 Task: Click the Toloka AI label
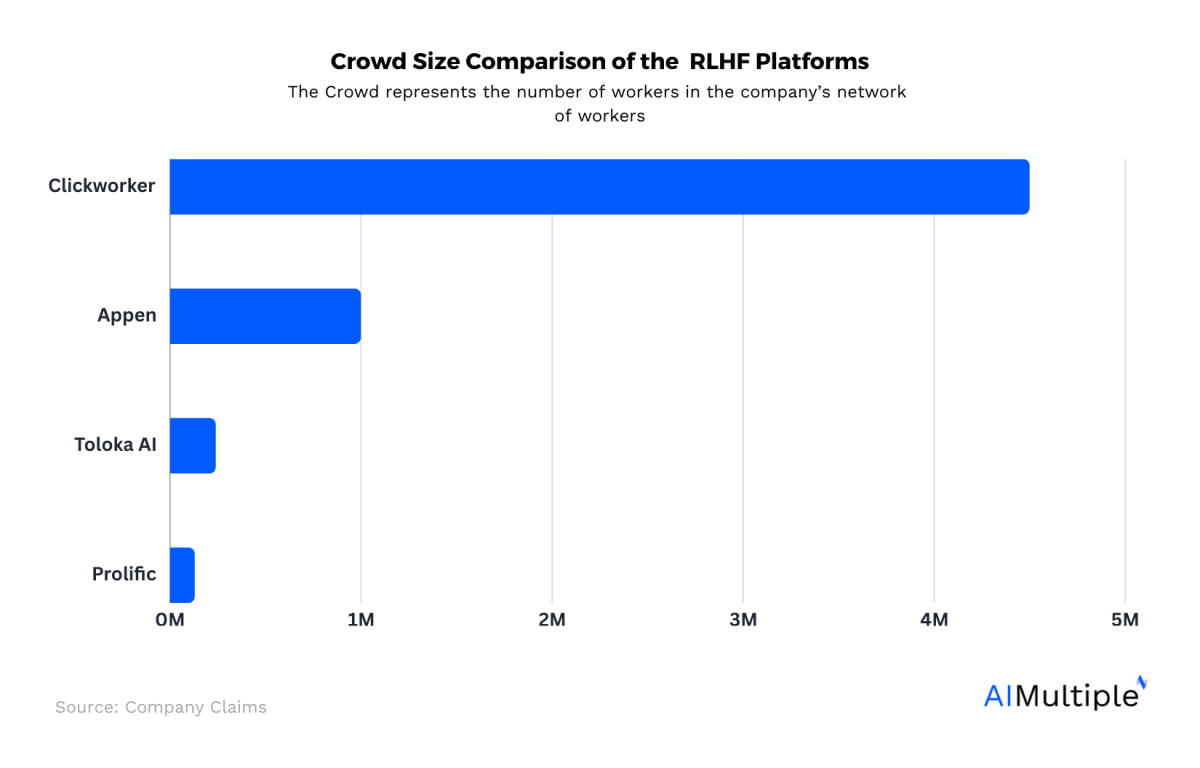(115, 444)
